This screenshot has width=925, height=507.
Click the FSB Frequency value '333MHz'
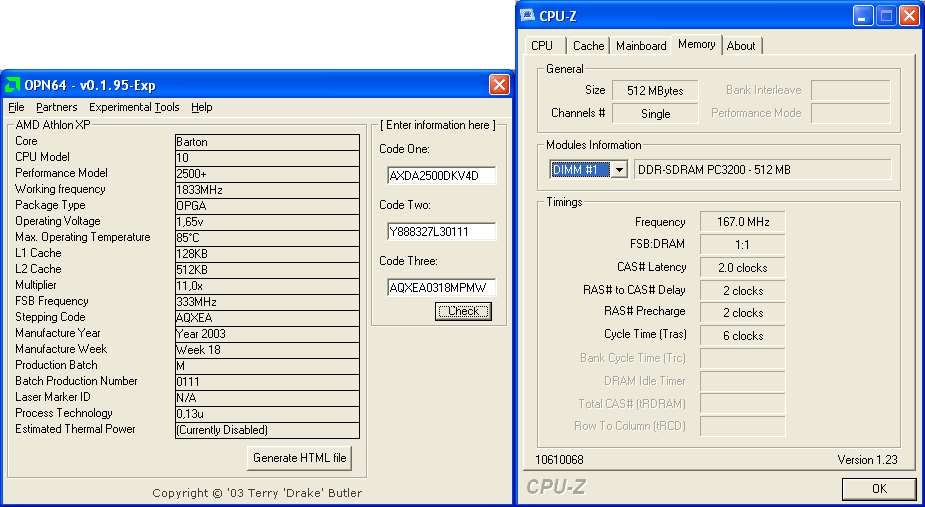[267, 302]
